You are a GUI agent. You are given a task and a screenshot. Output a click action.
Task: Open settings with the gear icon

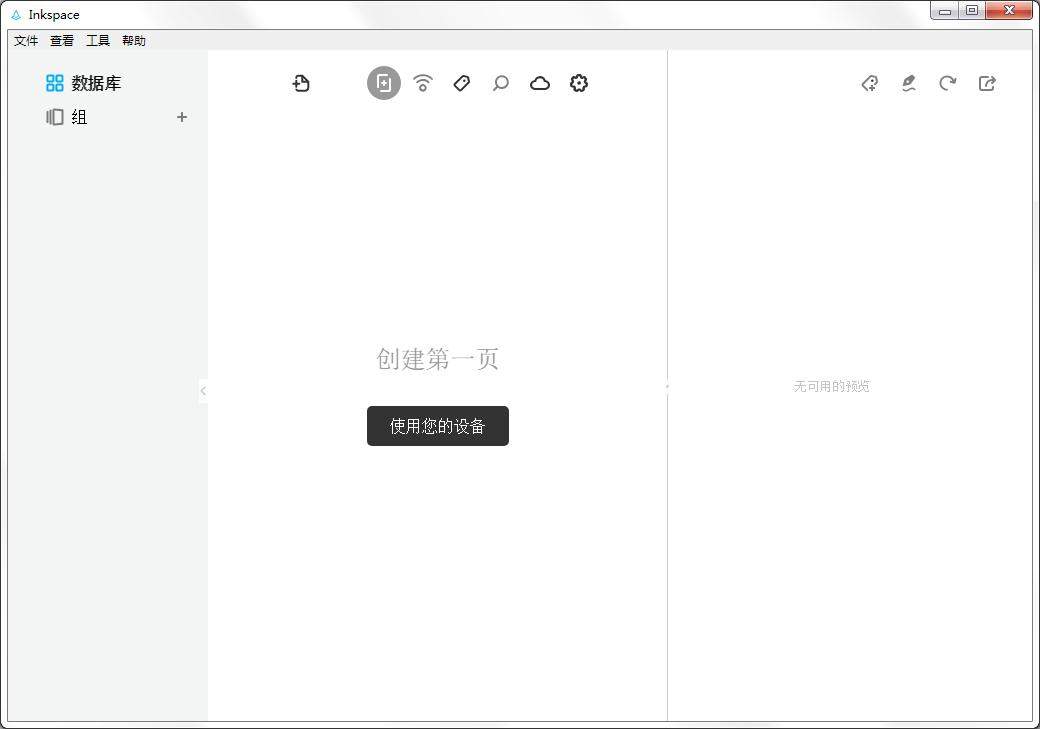pos(579,83)
